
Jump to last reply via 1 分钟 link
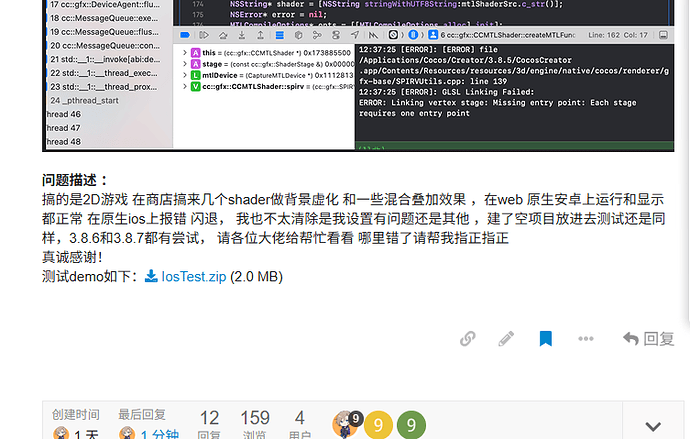click(160, 433)
